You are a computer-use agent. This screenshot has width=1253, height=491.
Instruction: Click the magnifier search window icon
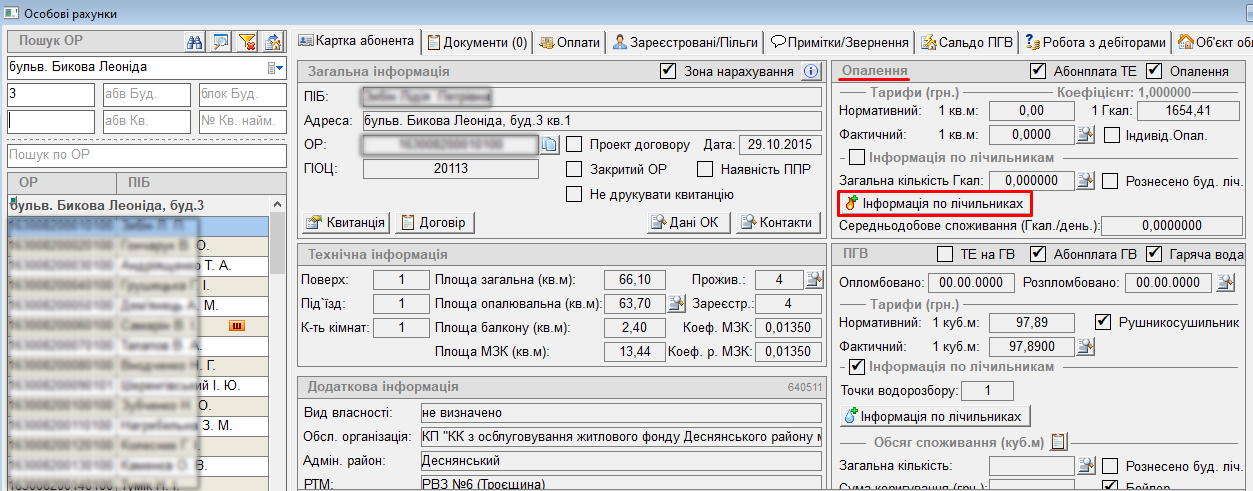point(221,41)
